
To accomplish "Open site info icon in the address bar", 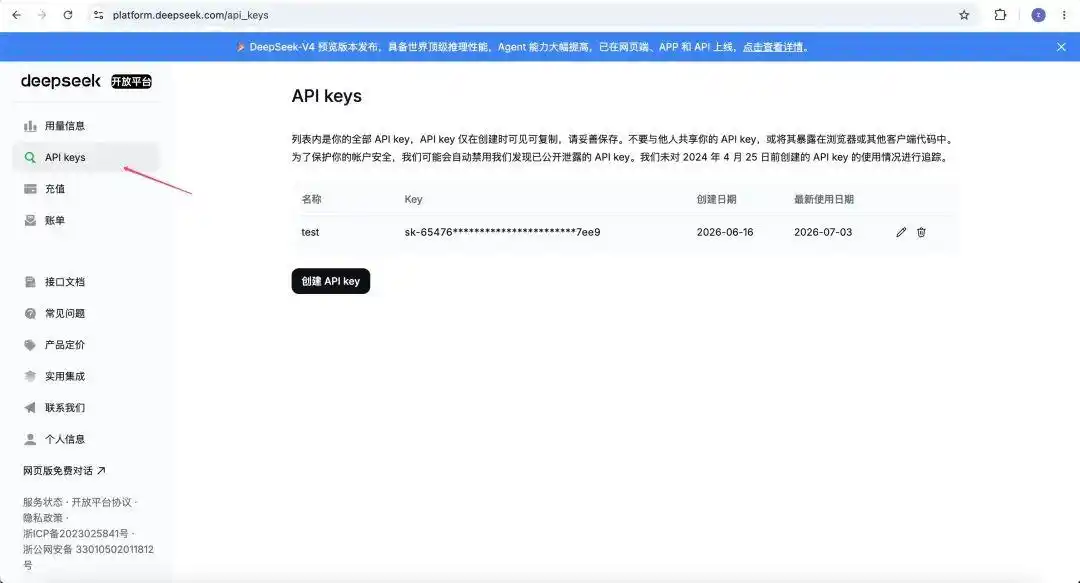I will pos(98,14).
